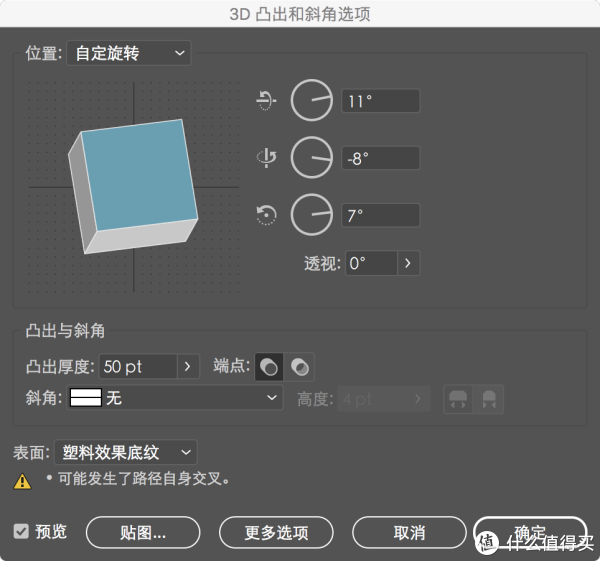Click the yellow warning triangle icon
Image resolution: width=600 pixels, height=561 pixels.
coord(22,481)
